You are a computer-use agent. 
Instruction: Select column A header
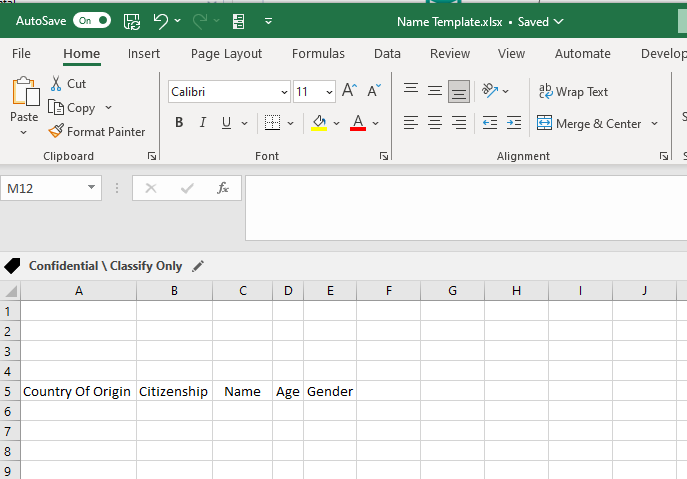click(79, 291)
